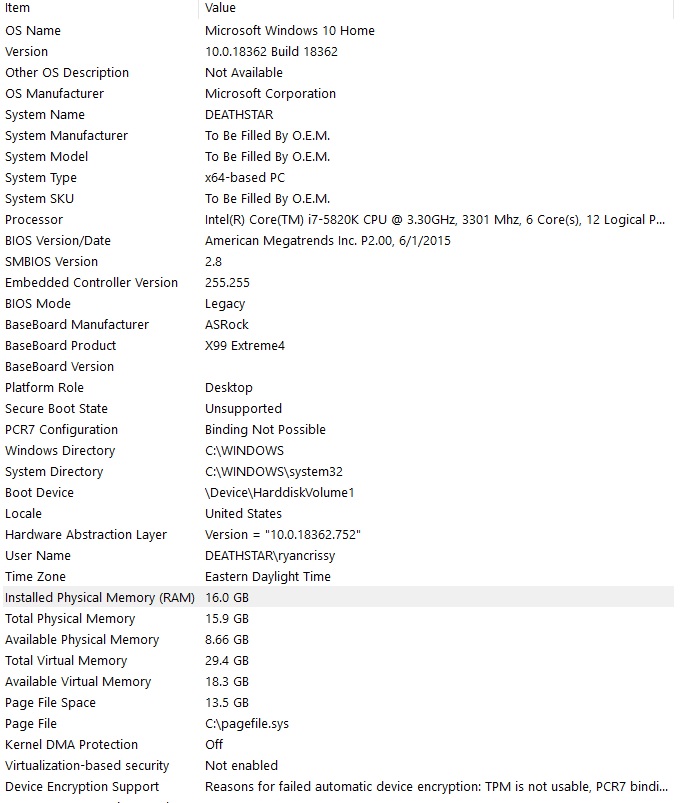699x803 pixels.
Task: Select the DEATHSTAR system name value
Action: 239,115
